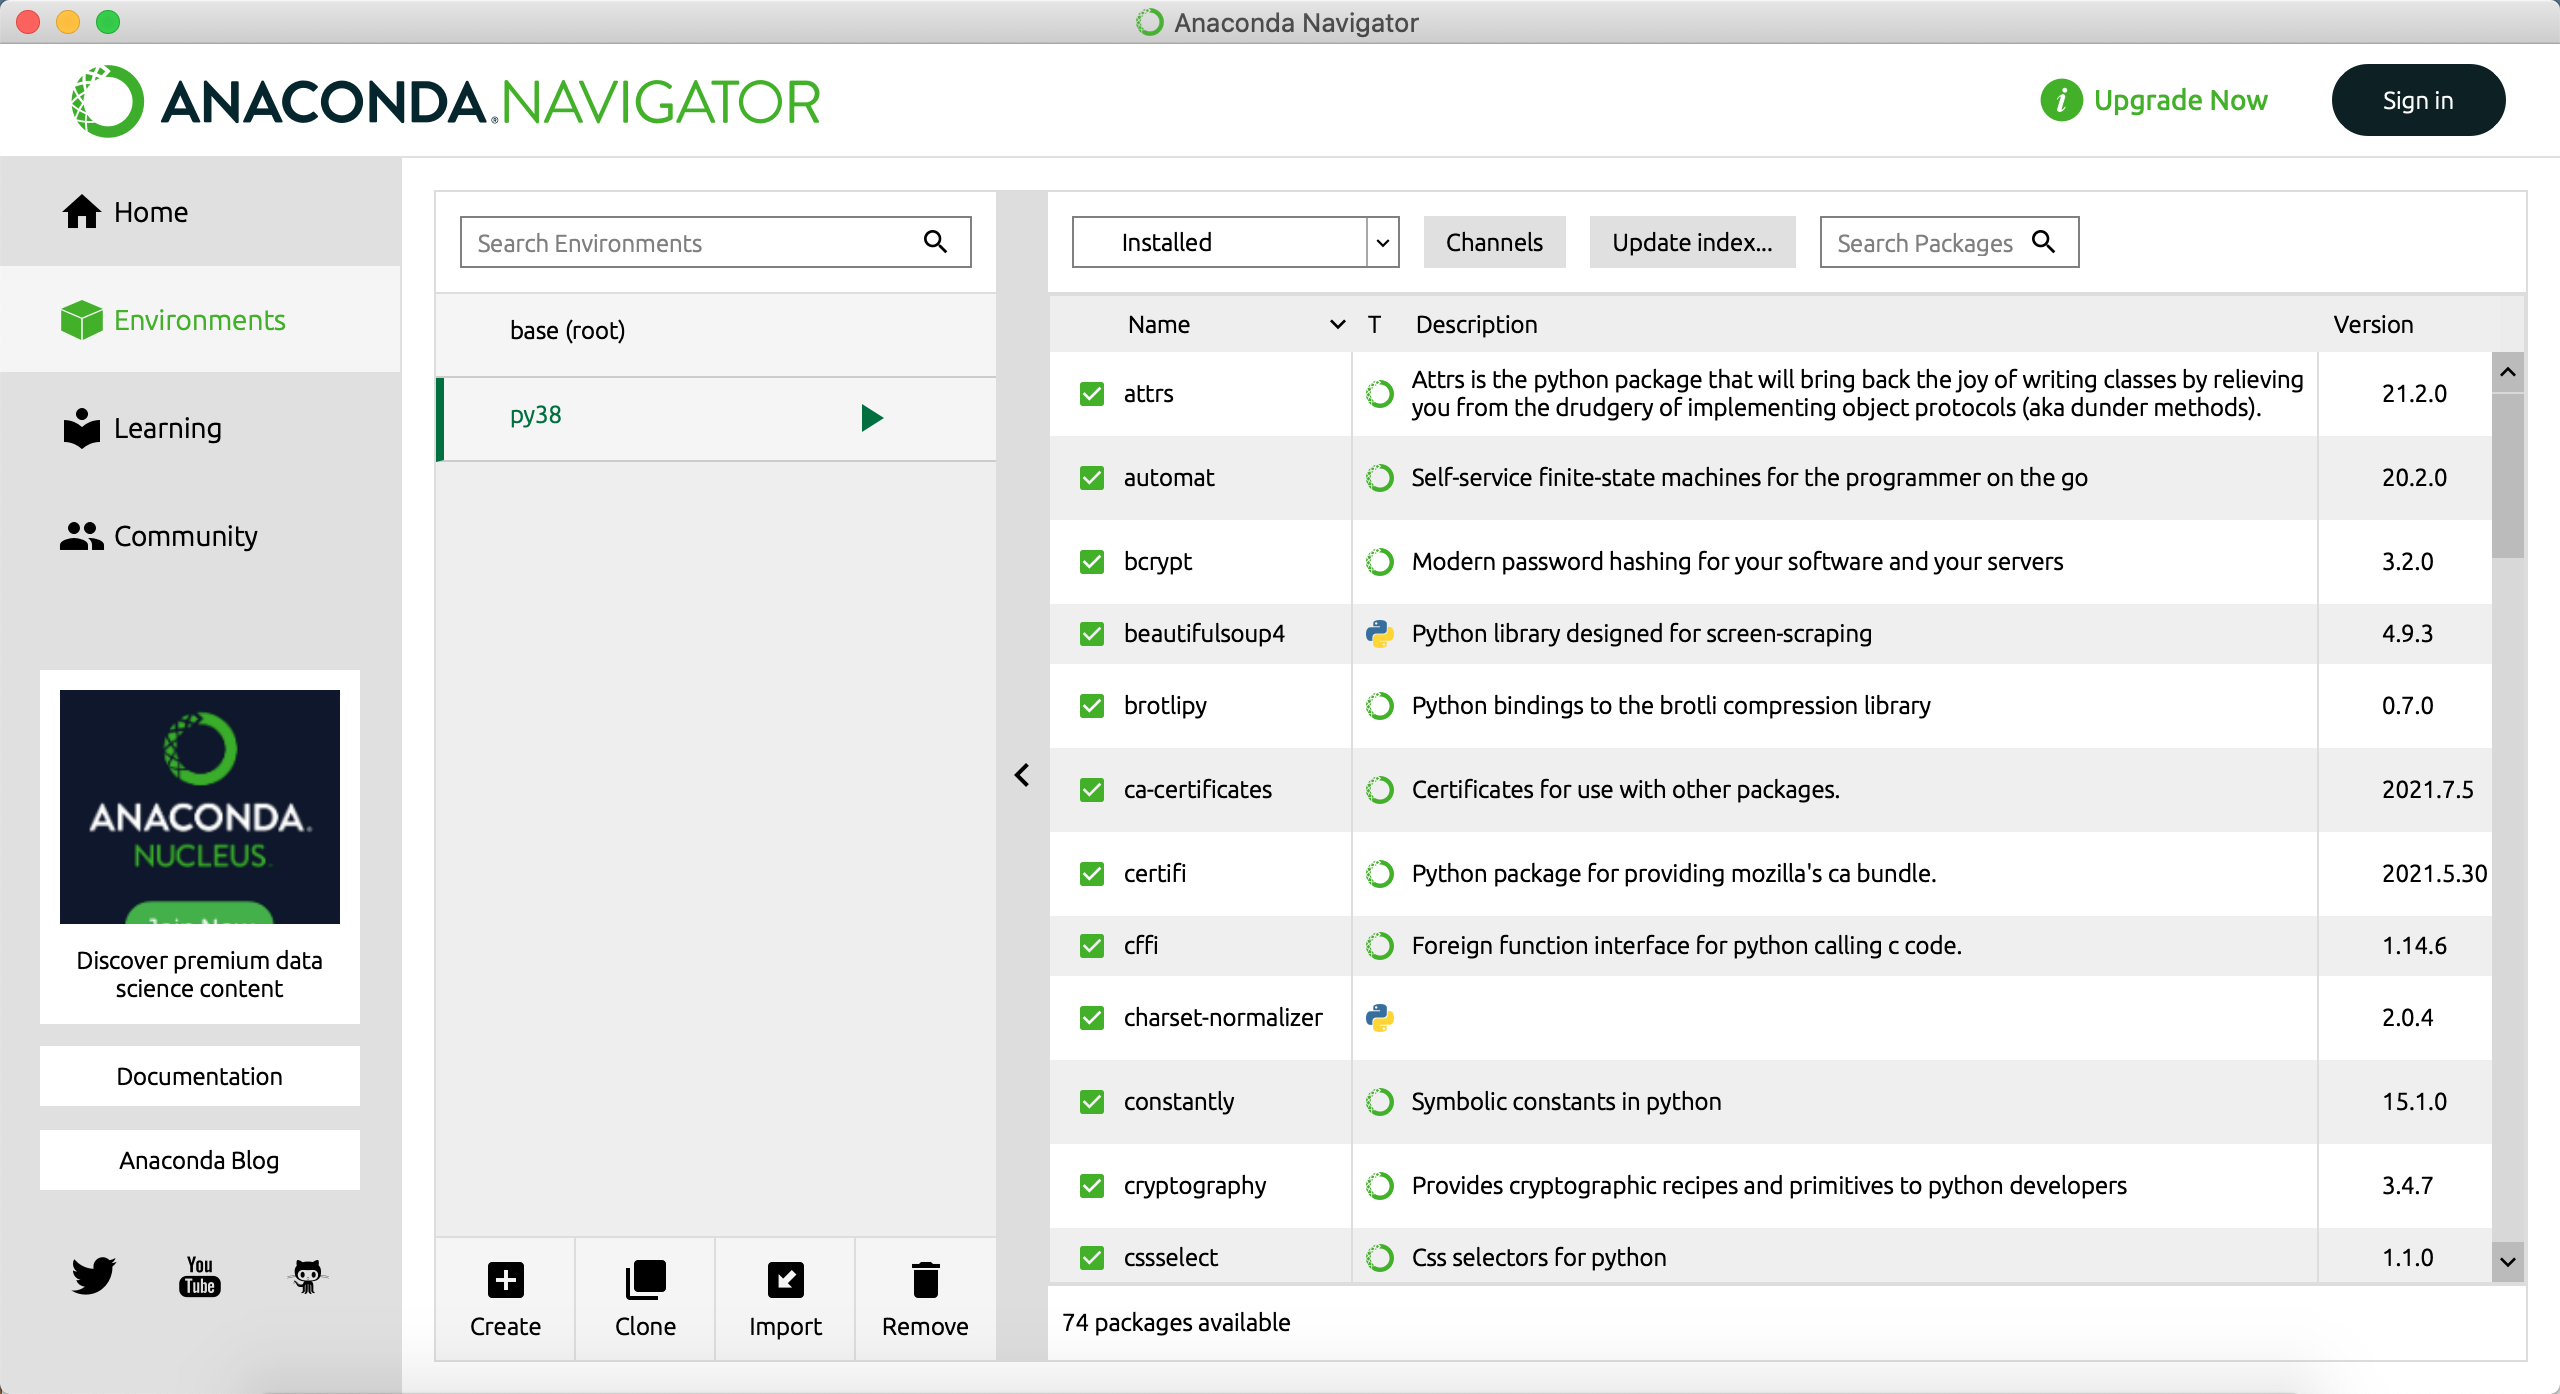The image size is (2560, 1394).
Task: Open the Documentation link
Action: coord(200,1076)
